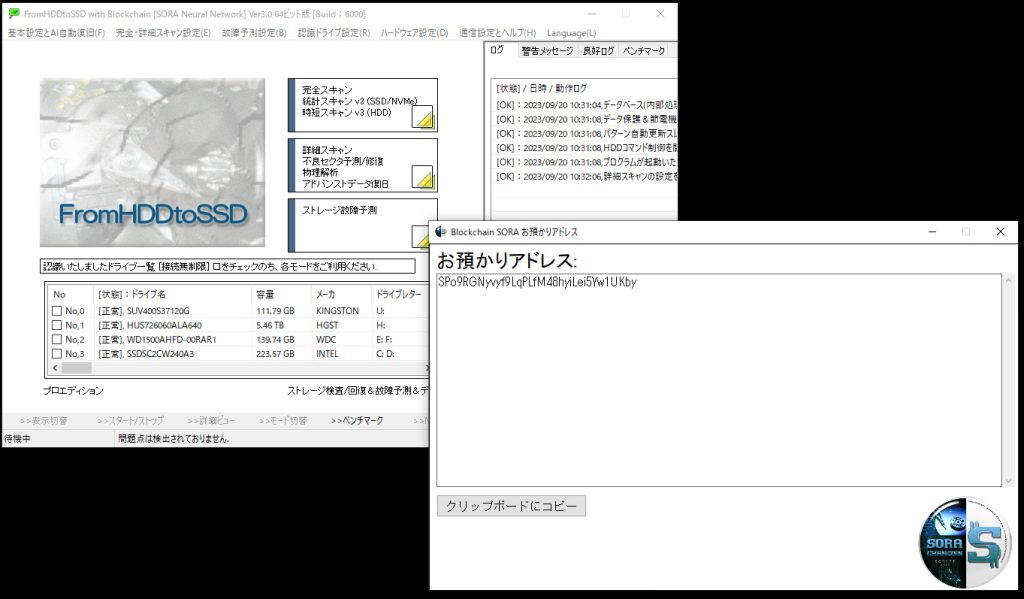Viewport: 1024px width, 599px height.
Task: Click the [状態]：ドライブ名 column header
Action: pos(171,295)
